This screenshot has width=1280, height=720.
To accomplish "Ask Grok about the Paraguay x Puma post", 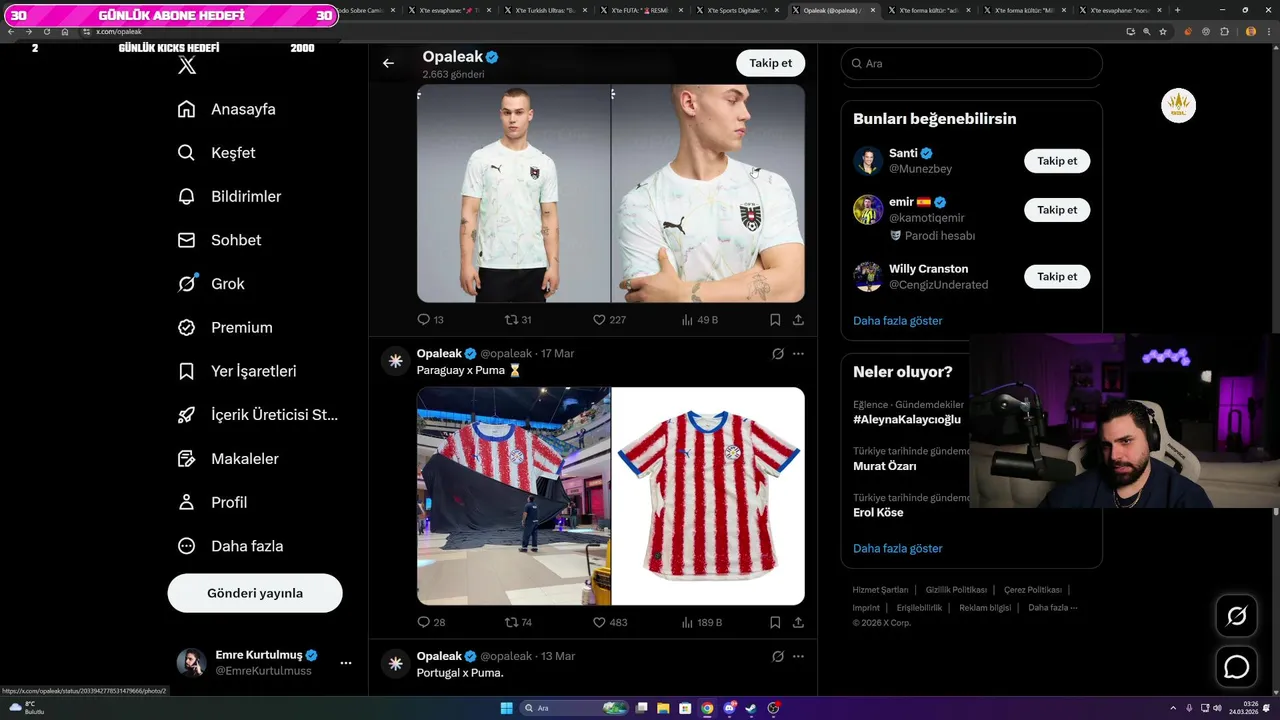I will tap(778, 354).
